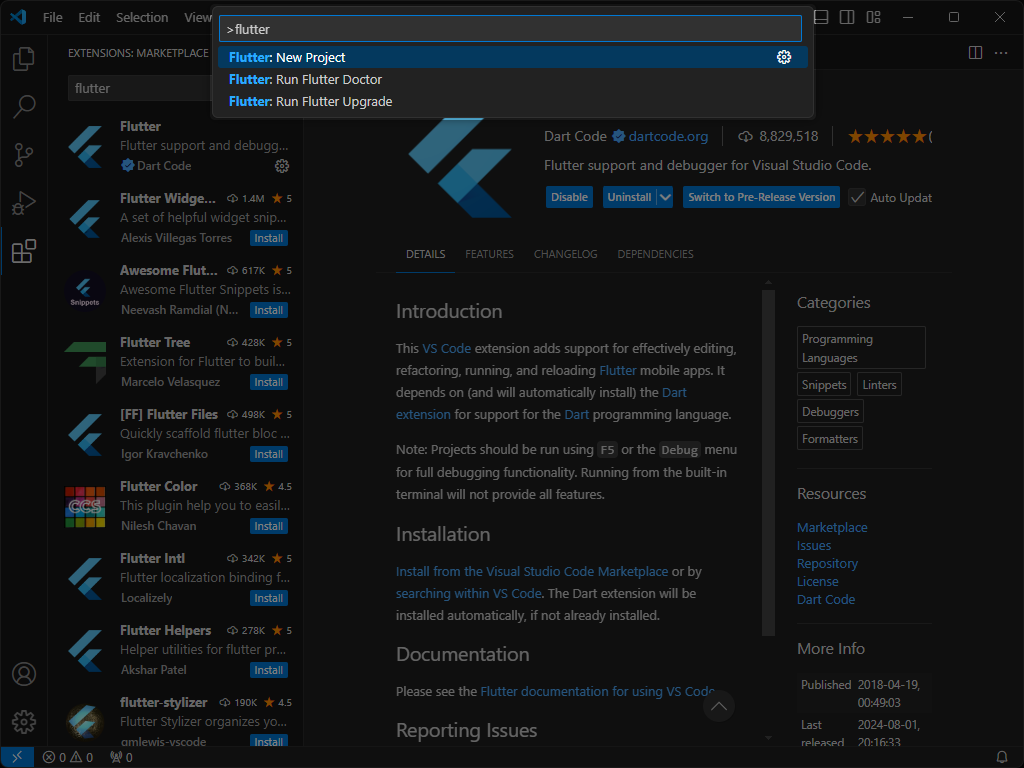Screen dimensions: 1024x768
Task: Open the editor More Actions ellipsis
Action: pyautogui.click(x=1001, y=52)
